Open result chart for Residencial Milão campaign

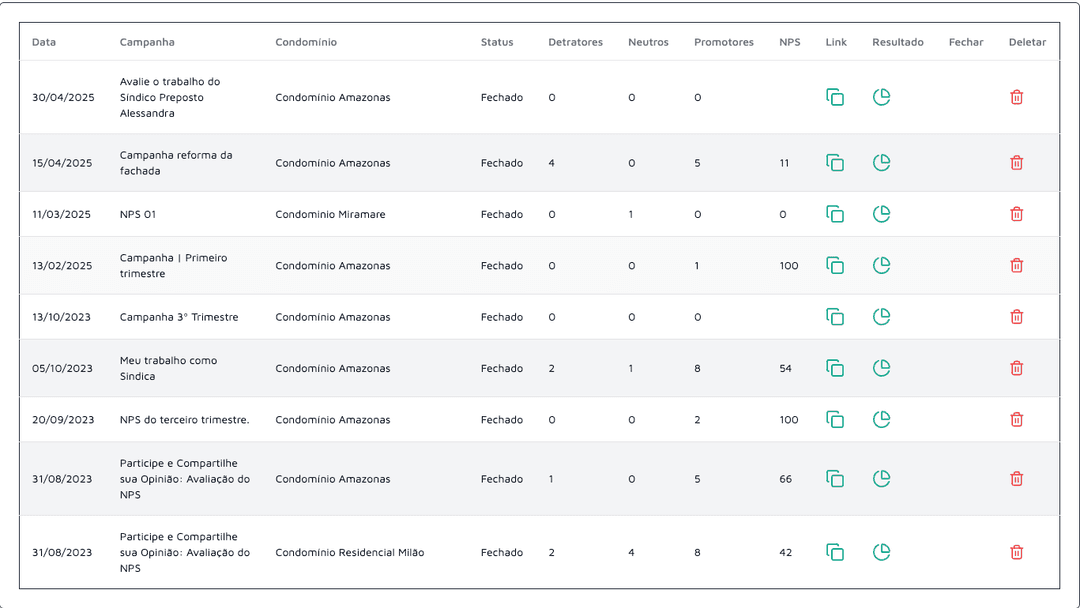[x=882, y=552]
